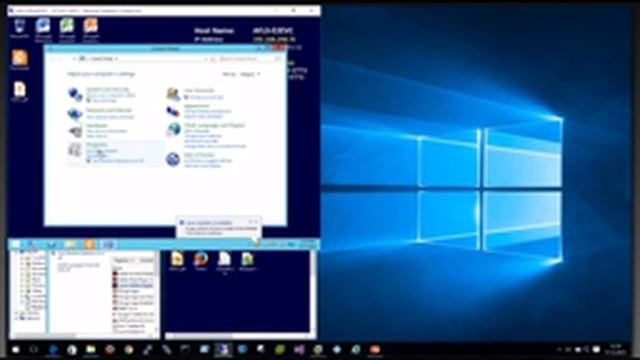Open Visual Studio from the host taskbar
The image size is (640, 360).
tap(299, 349)
